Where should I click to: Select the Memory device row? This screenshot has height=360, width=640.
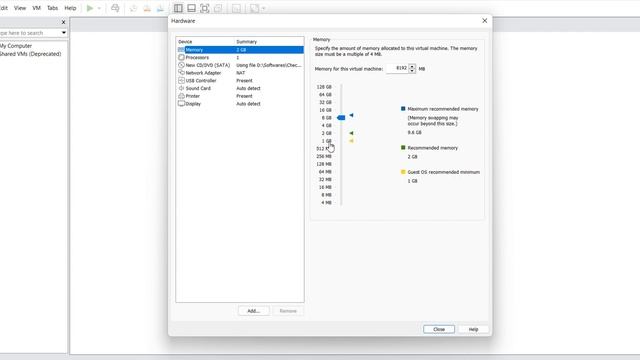[x=240, y=50]
